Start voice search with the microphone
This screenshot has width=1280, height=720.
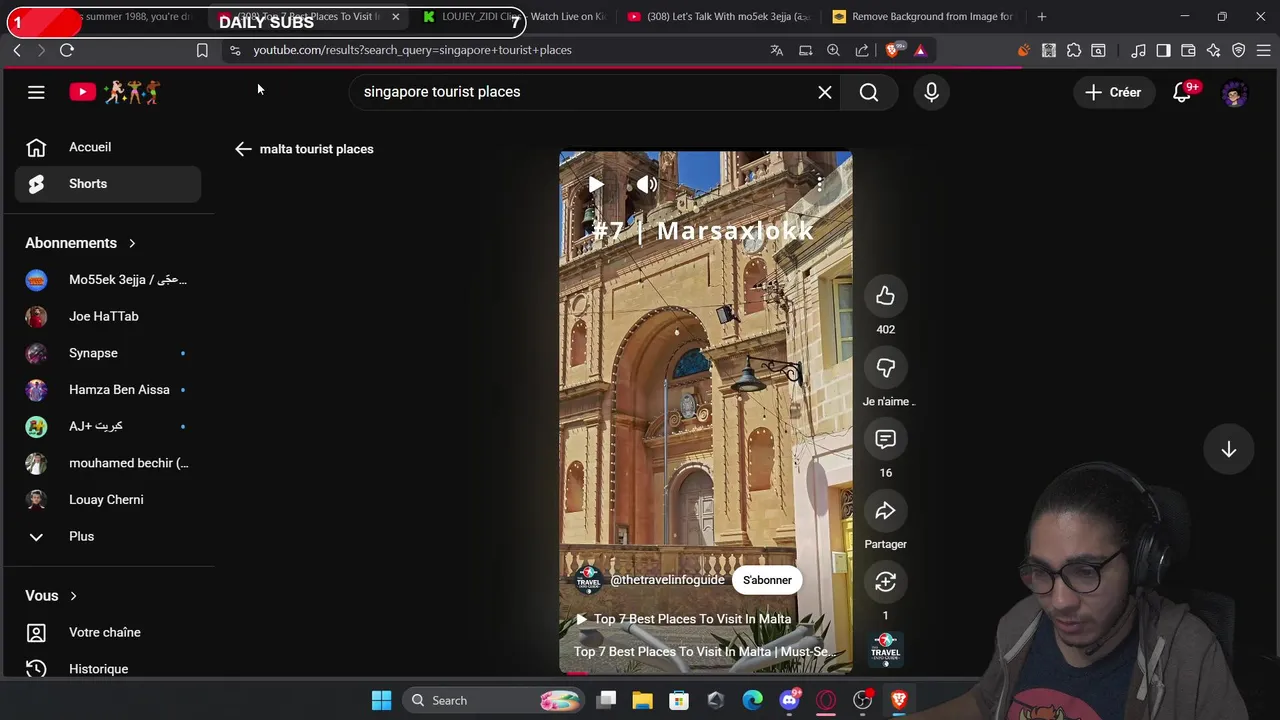pos(931,92)
